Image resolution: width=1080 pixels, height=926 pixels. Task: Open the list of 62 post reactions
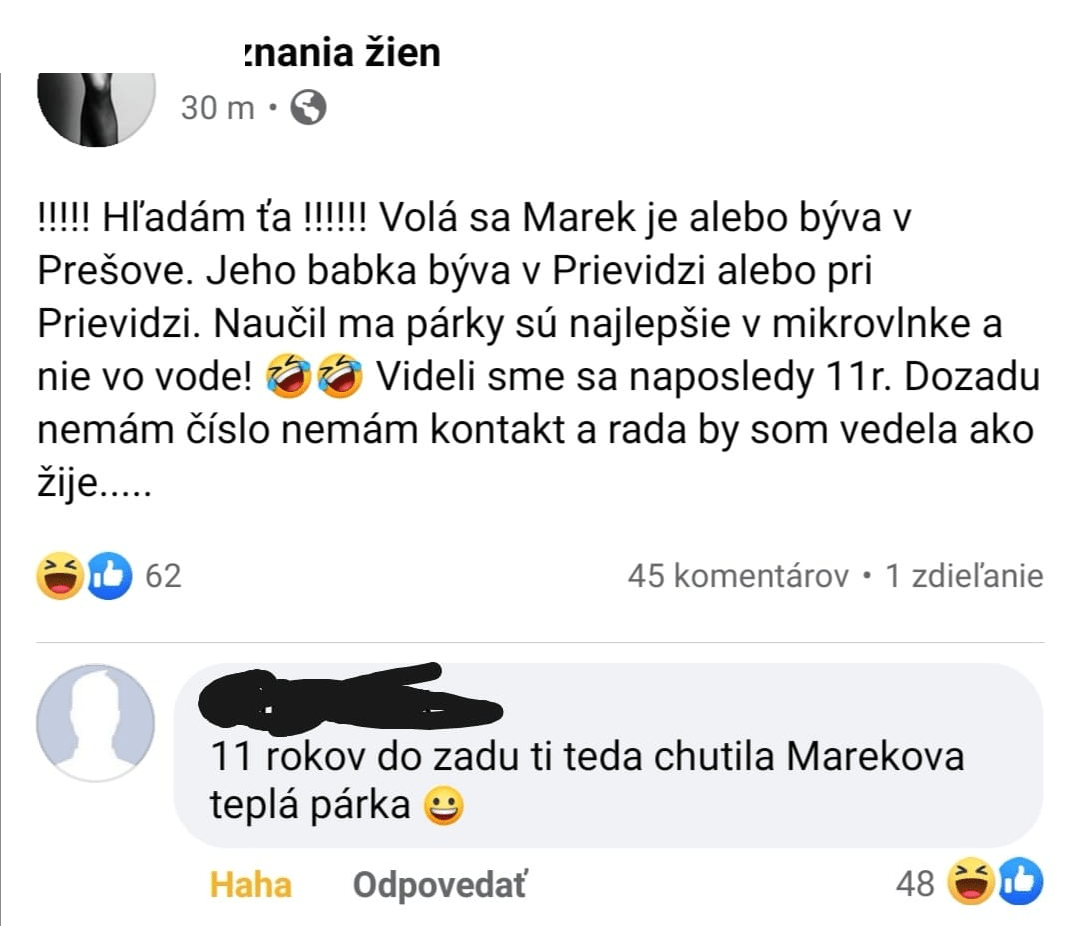pyautogui.click(x=163, y=577)
